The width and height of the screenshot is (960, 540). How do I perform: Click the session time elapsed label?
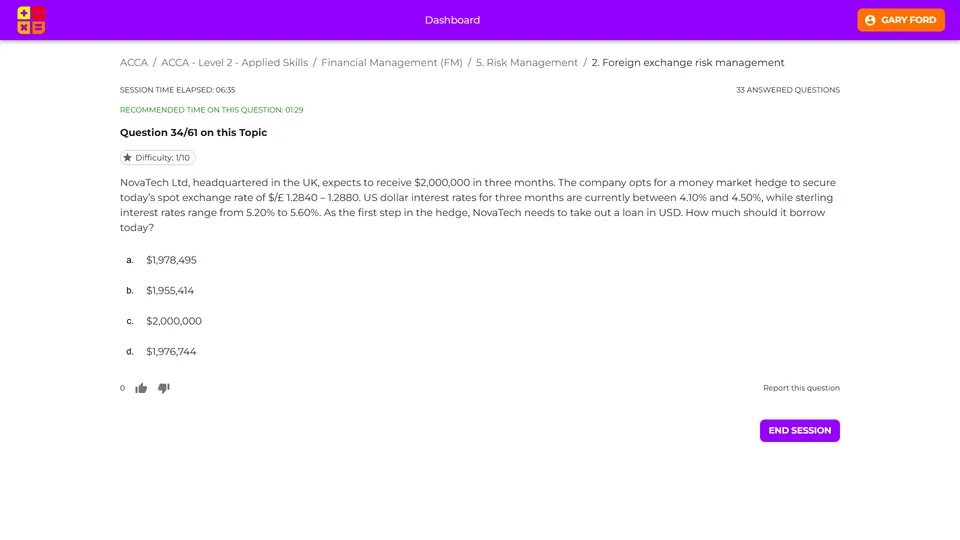click(177, 90)
